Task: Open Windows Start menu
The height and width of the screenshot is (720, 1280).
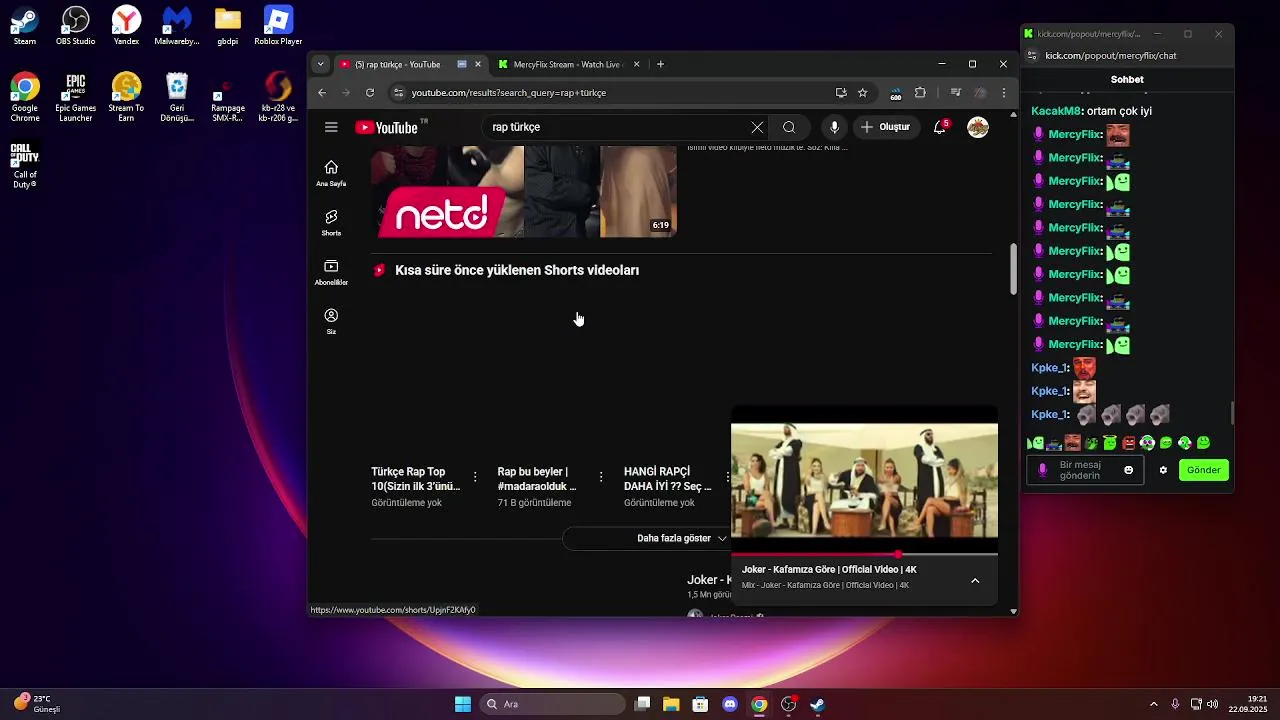Action: 463,704
